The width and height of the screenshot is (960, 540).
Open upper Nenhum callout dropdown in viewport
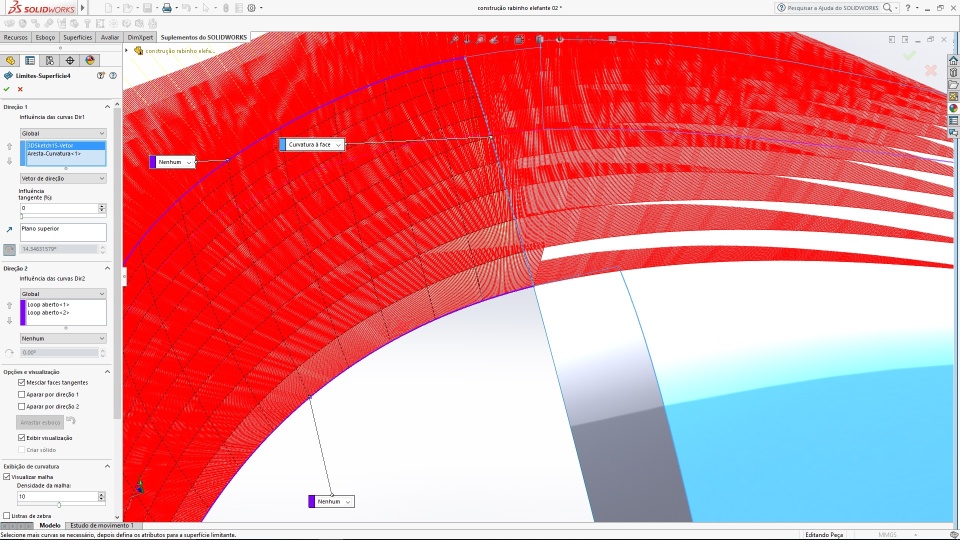click(189, 162)
